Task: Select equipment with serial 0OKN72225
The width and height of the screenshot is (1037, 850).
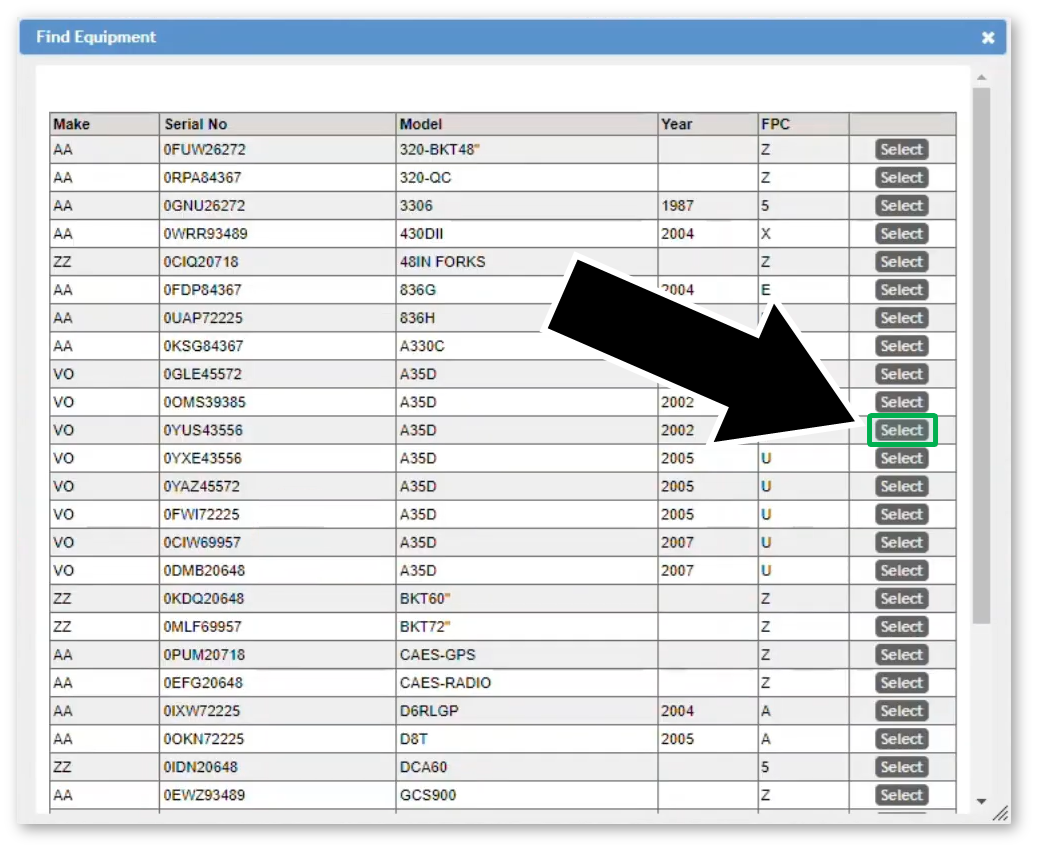Action: (901, 740)
